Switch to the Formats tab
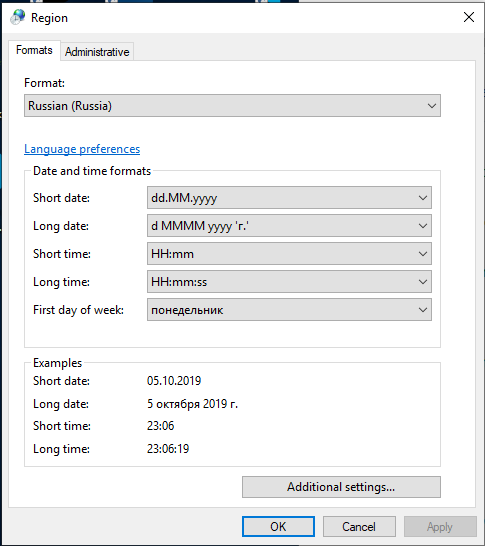This screenshot has width=485, height=546. click(x=34, y=50)
